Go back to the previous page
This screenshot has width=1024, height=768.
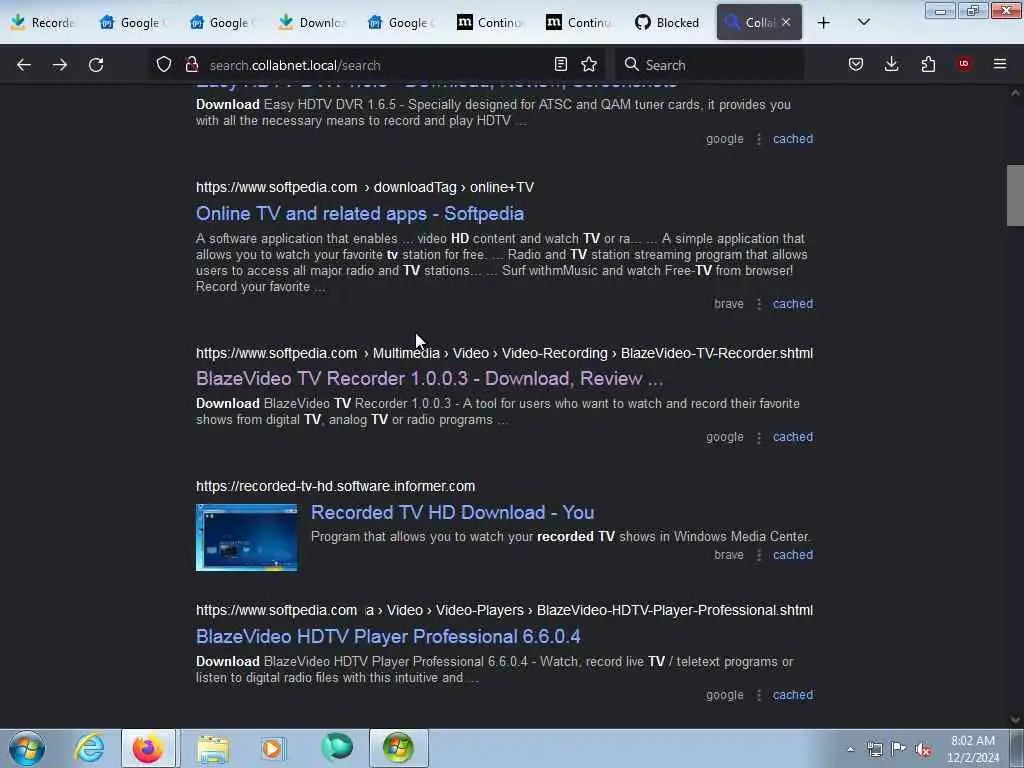24,65
